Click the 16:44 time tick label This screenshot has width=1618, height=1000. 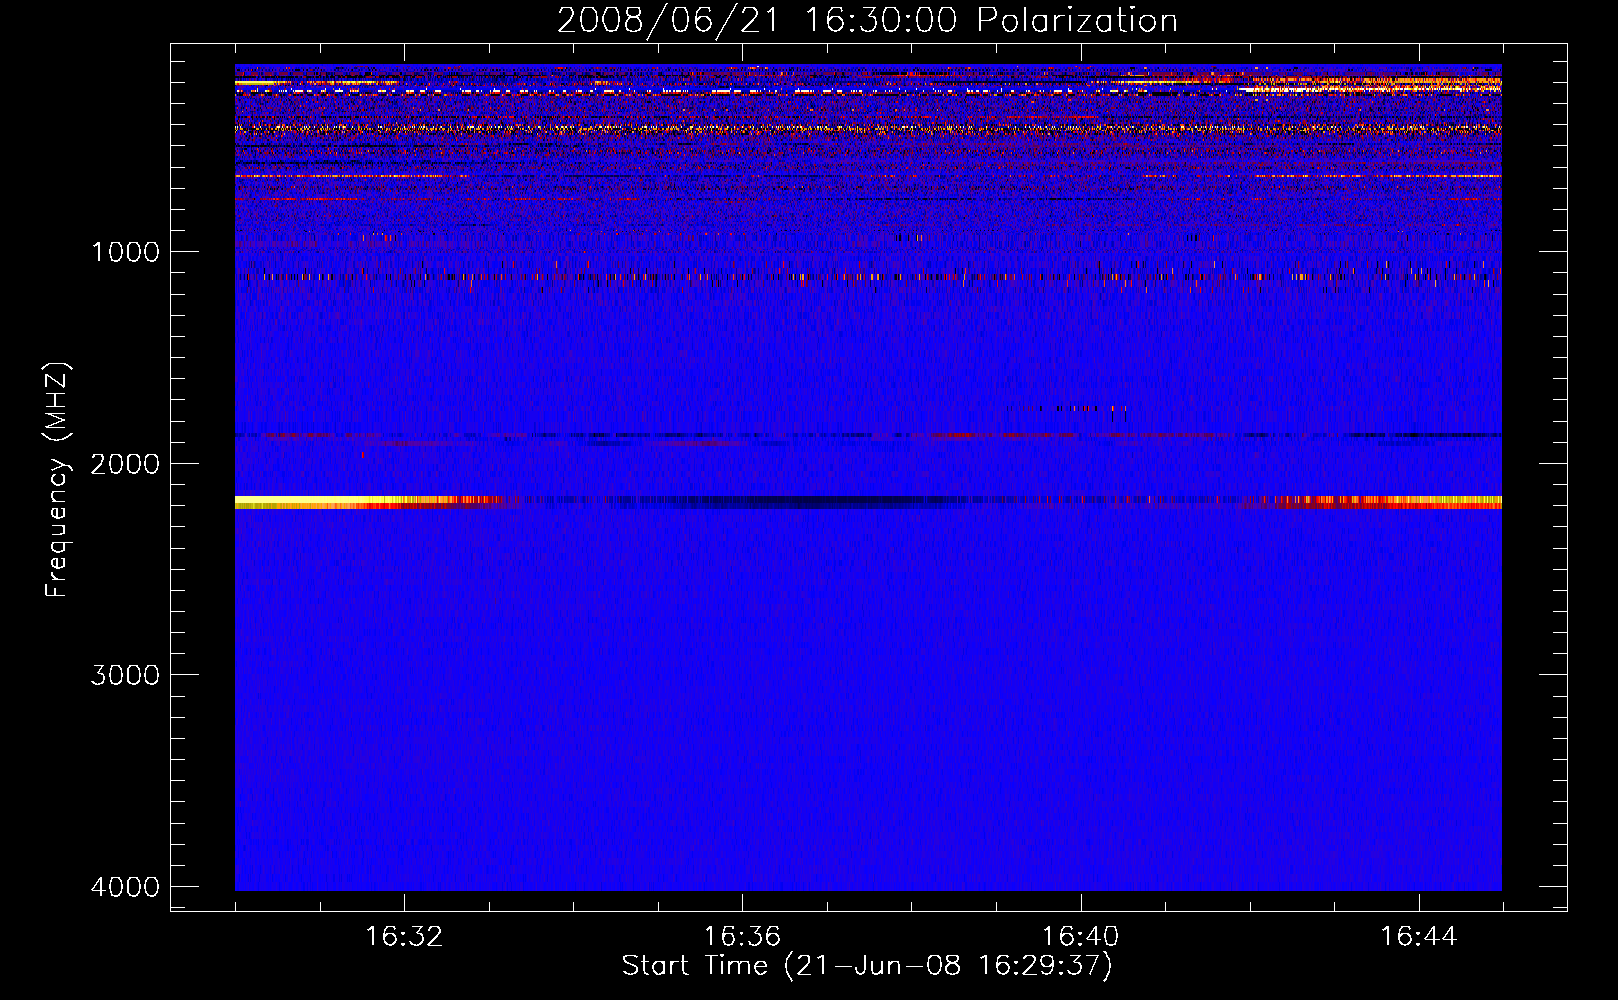[1418, 937]
